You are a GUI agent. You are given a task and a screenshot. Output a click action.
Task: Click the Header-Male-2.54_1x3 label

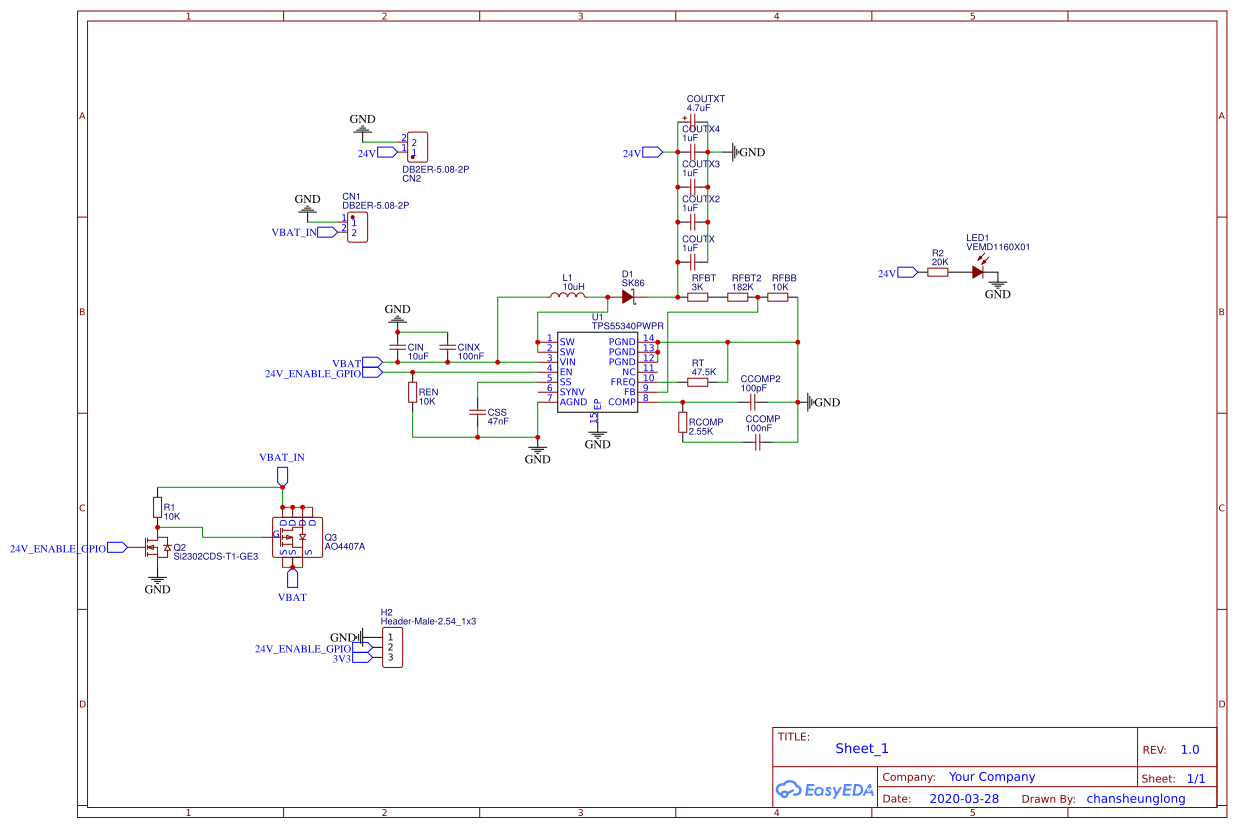428,621
